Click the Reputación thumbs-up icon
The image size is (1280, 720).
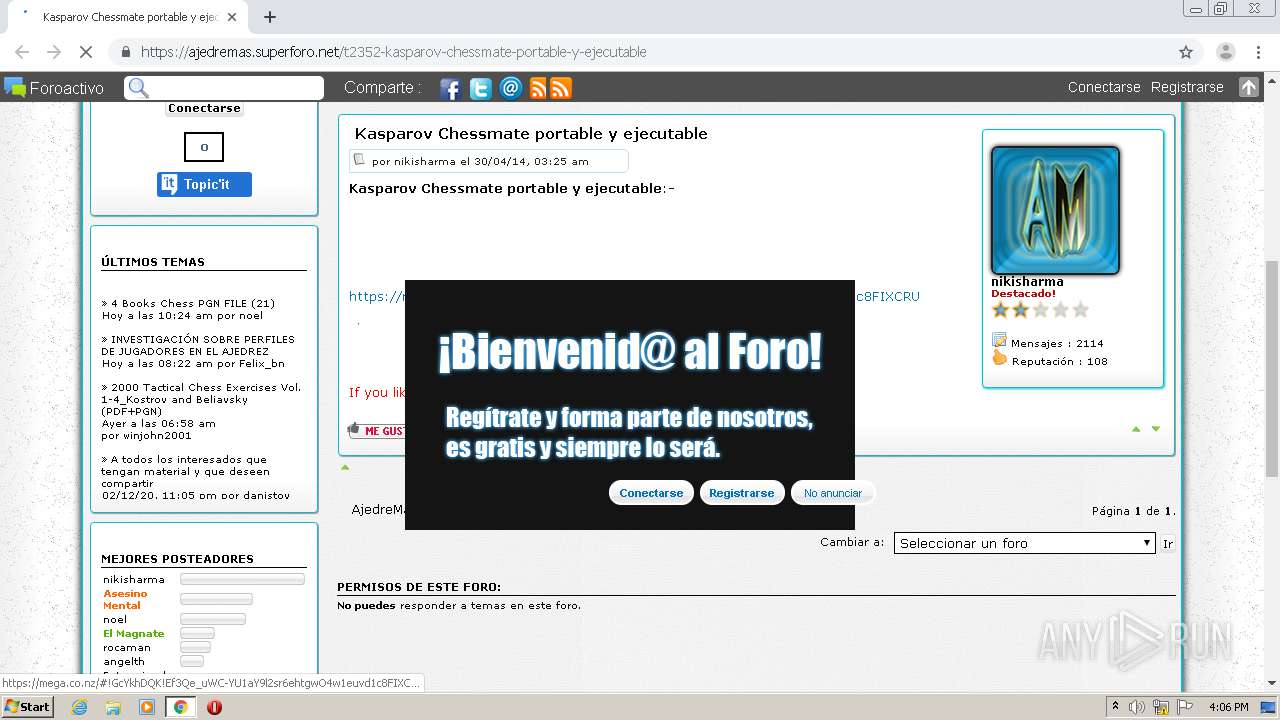click(999, 358)
